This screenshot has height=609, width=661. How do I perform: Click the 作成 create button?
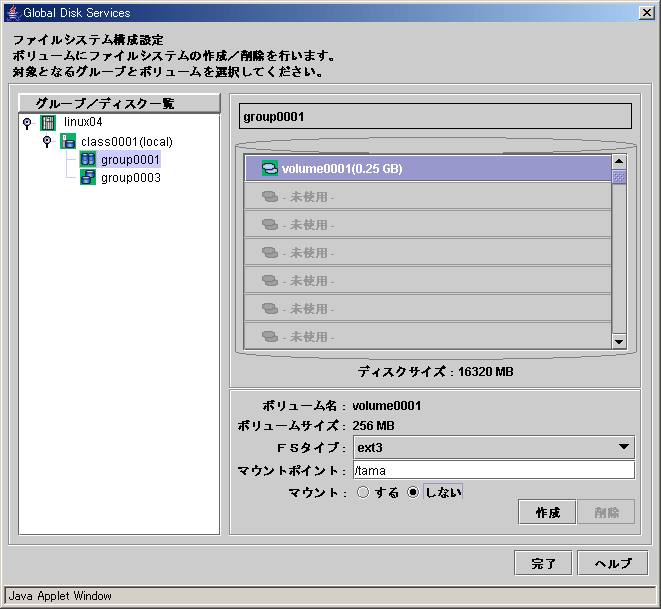tap(547, 512)
